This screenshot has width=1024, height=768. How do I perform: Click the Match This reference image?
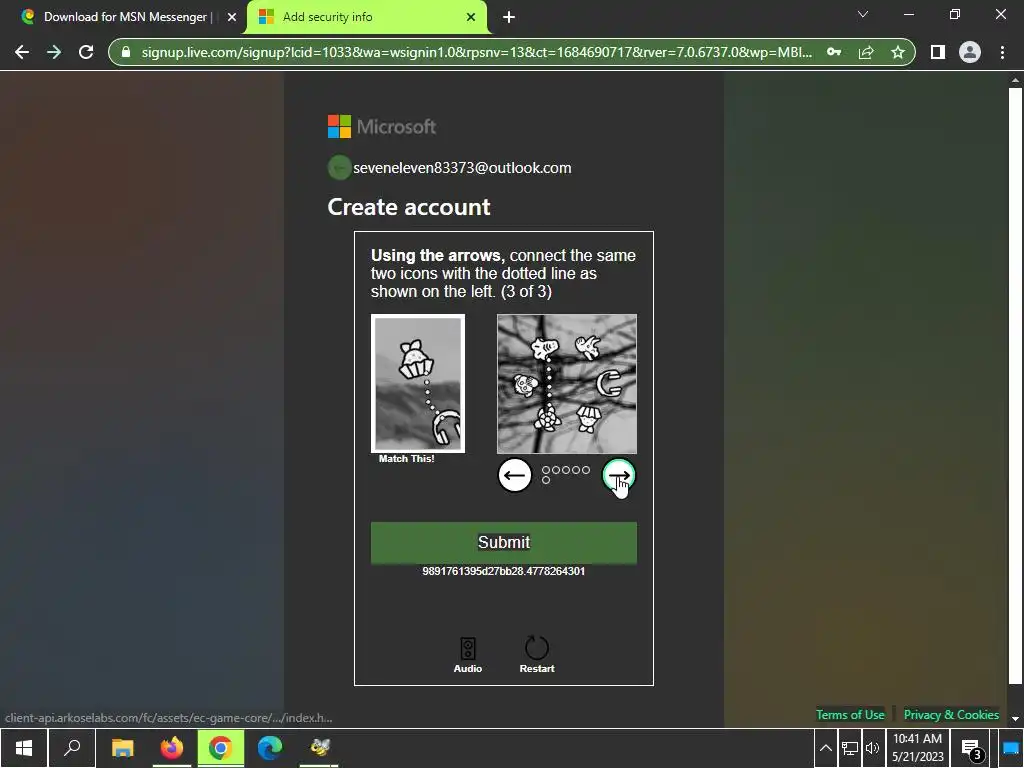point(418,383)
